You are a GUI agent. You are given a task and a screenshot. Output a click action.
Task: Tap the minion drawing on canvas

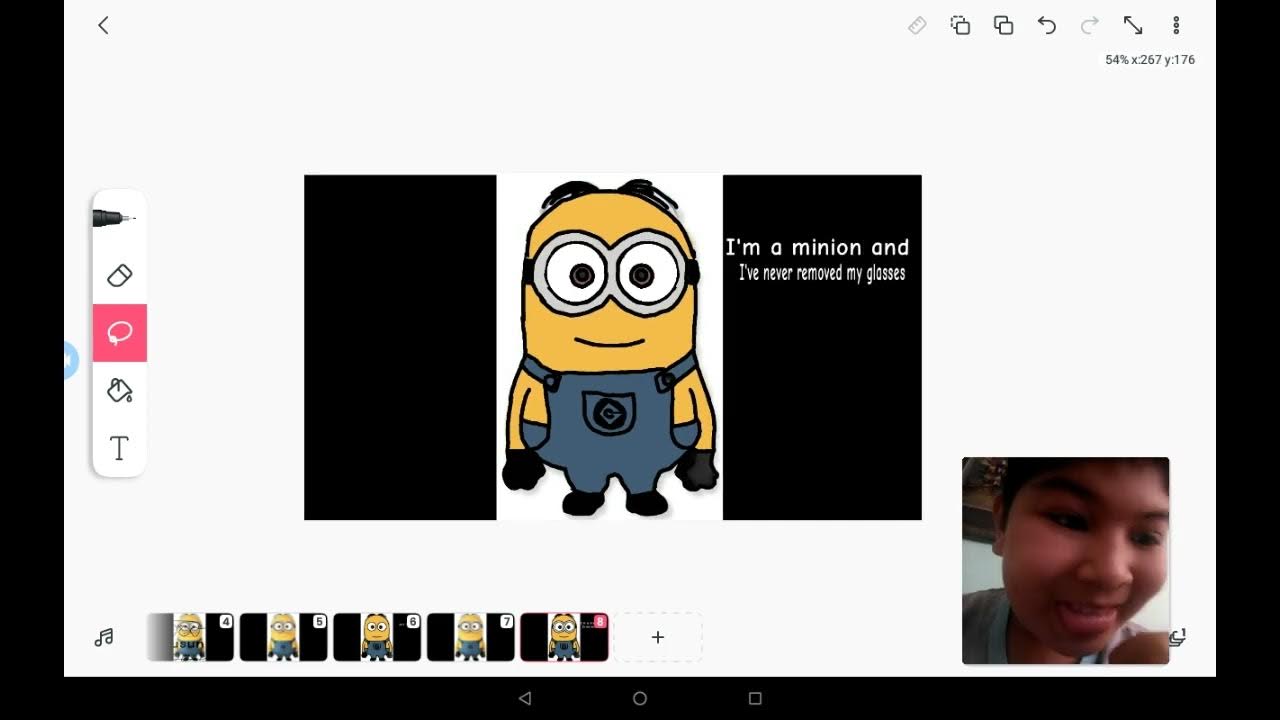coord(610,347)
